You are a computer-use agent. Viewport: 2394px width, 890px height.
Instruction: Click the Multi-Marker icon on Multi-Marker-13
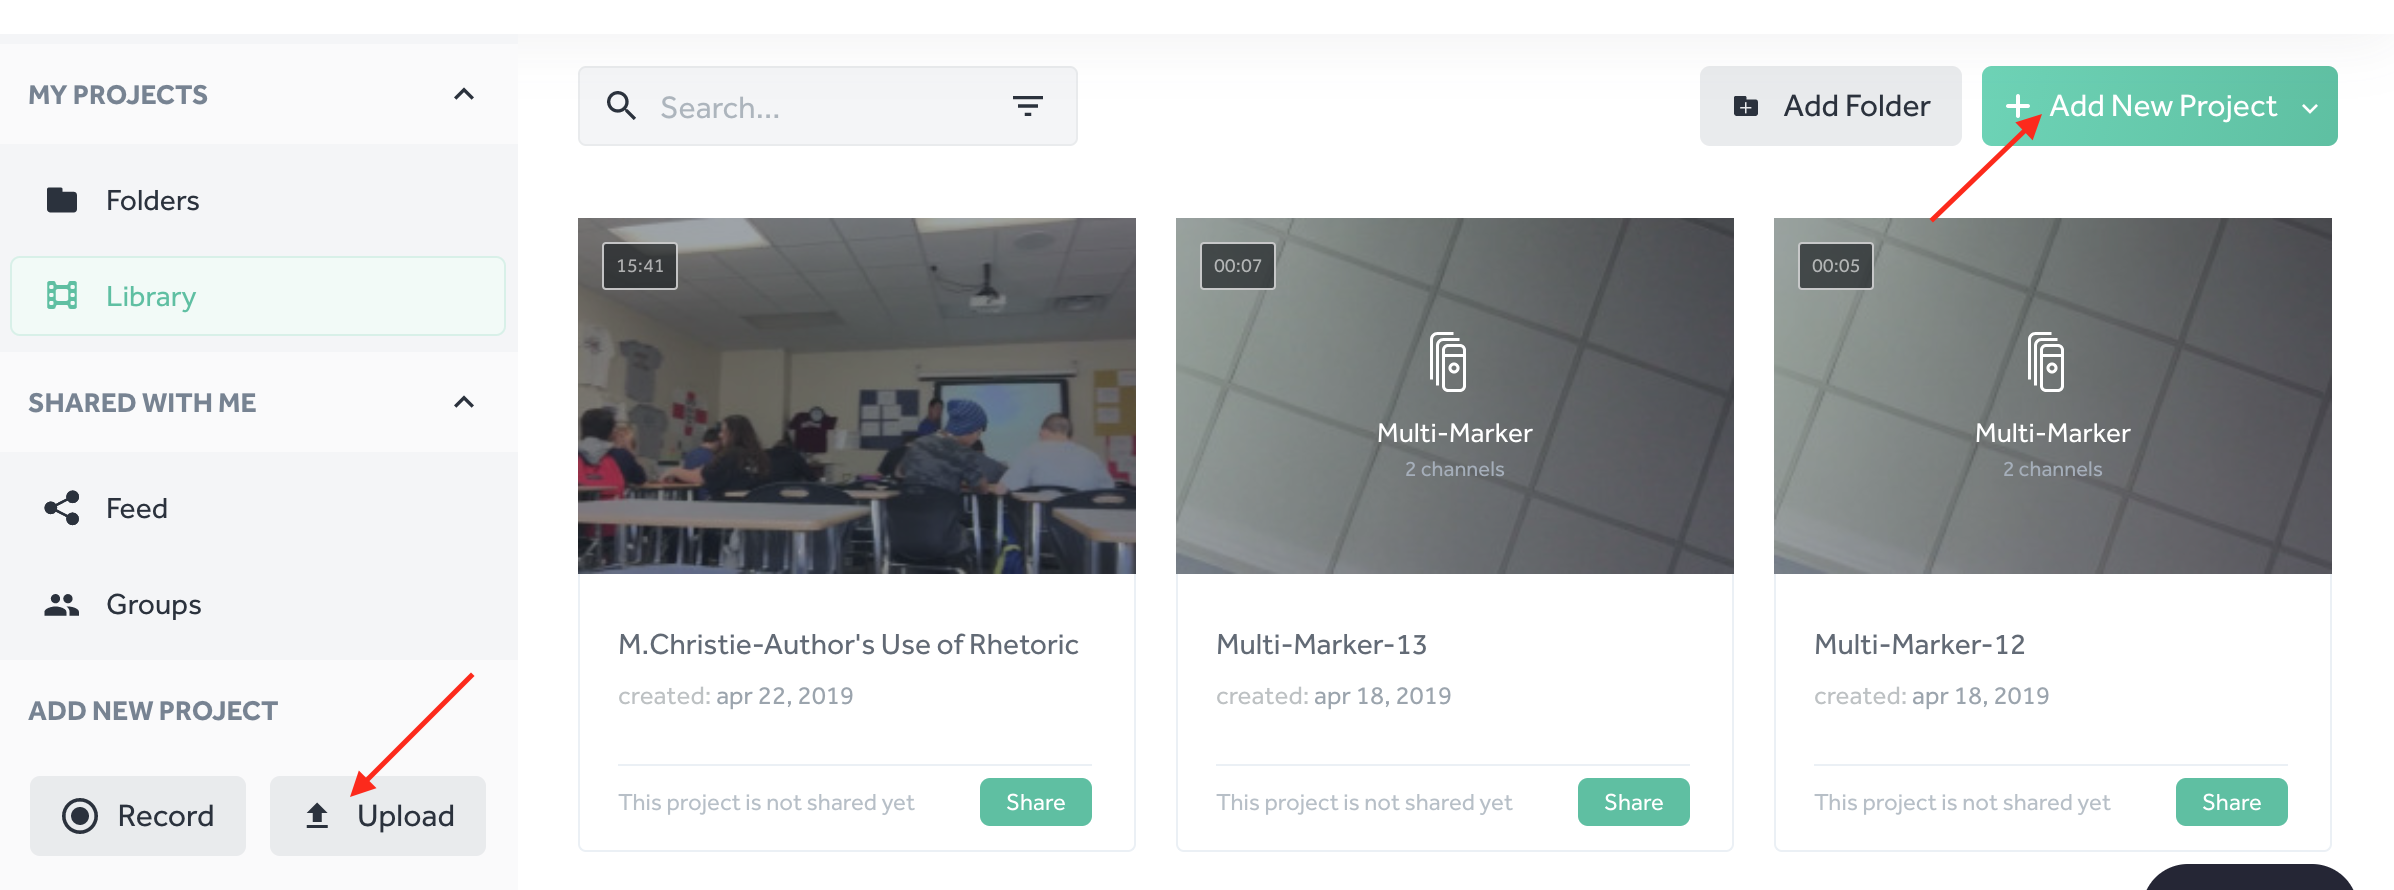click(1448, 361)
